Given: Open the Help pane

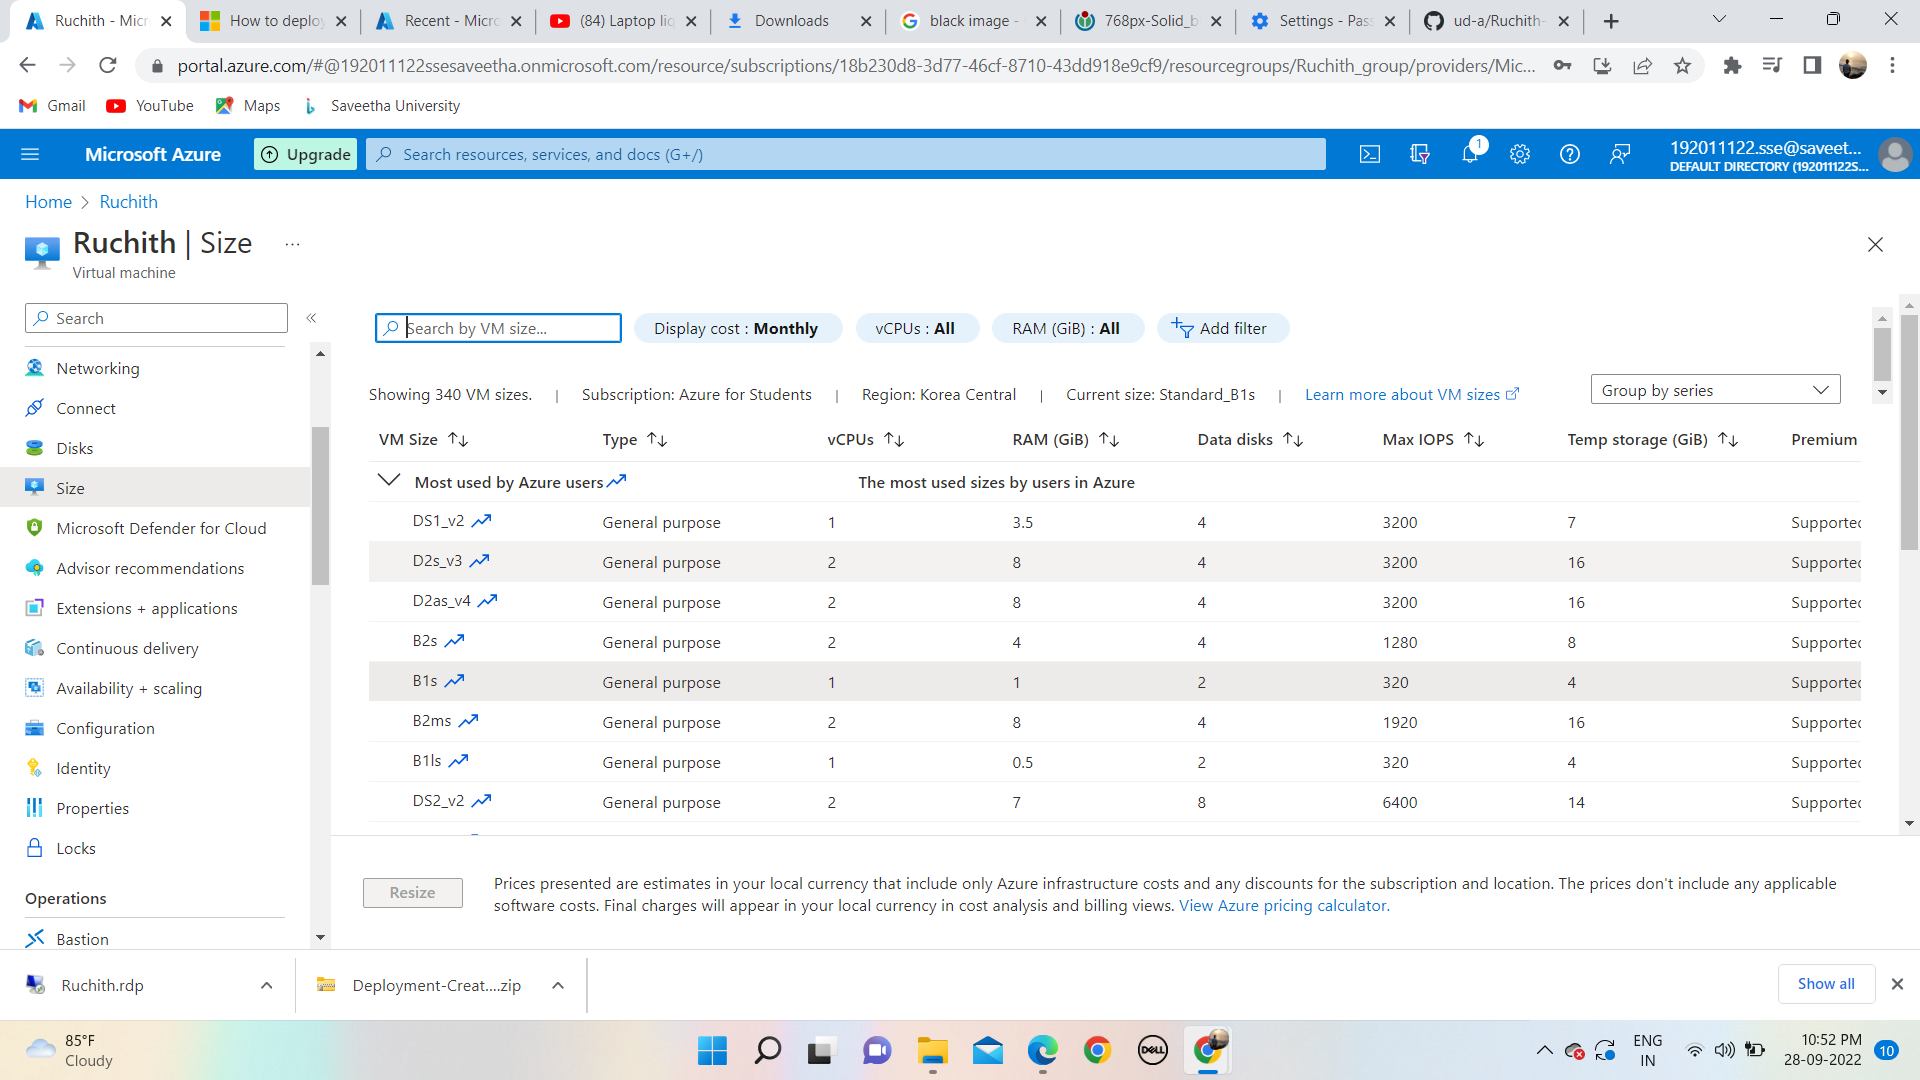Looking at the screenshot, I should (1569, 154).
